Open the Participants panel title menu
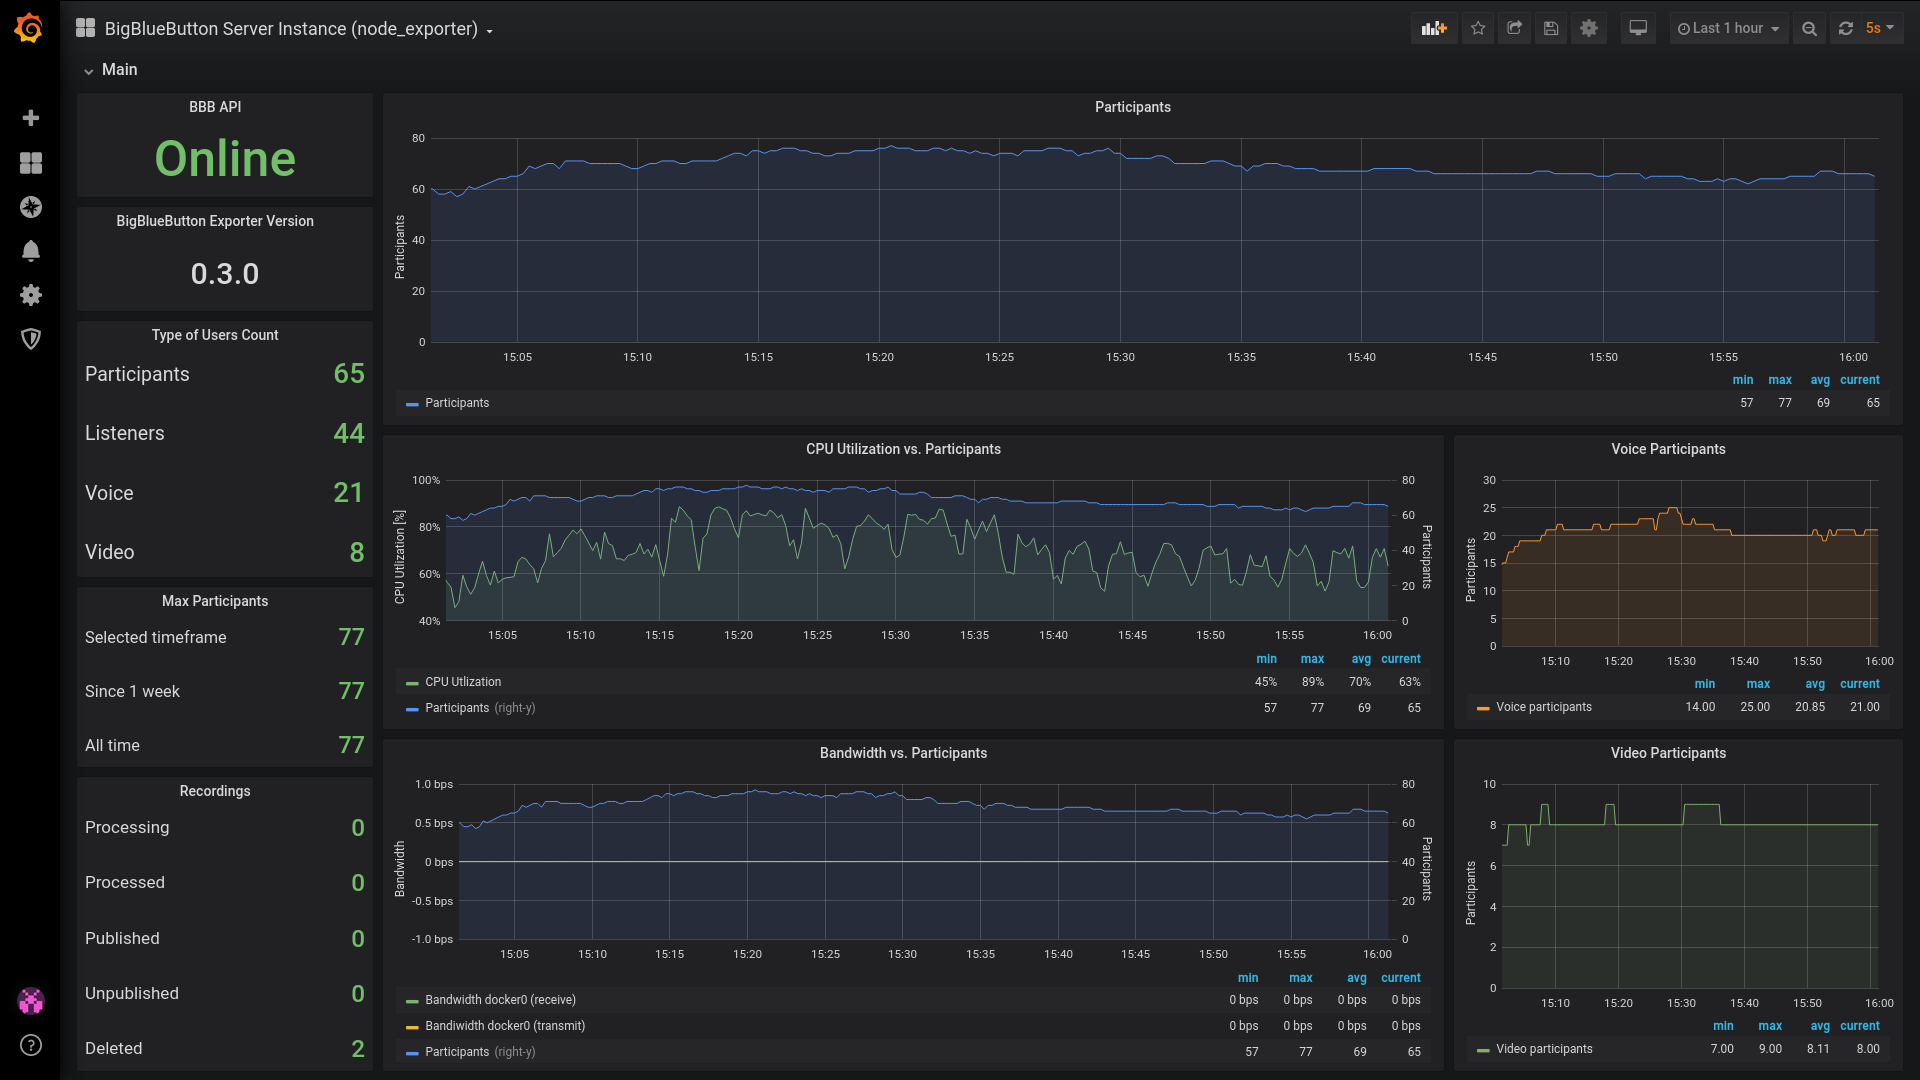 (1132, 107)
